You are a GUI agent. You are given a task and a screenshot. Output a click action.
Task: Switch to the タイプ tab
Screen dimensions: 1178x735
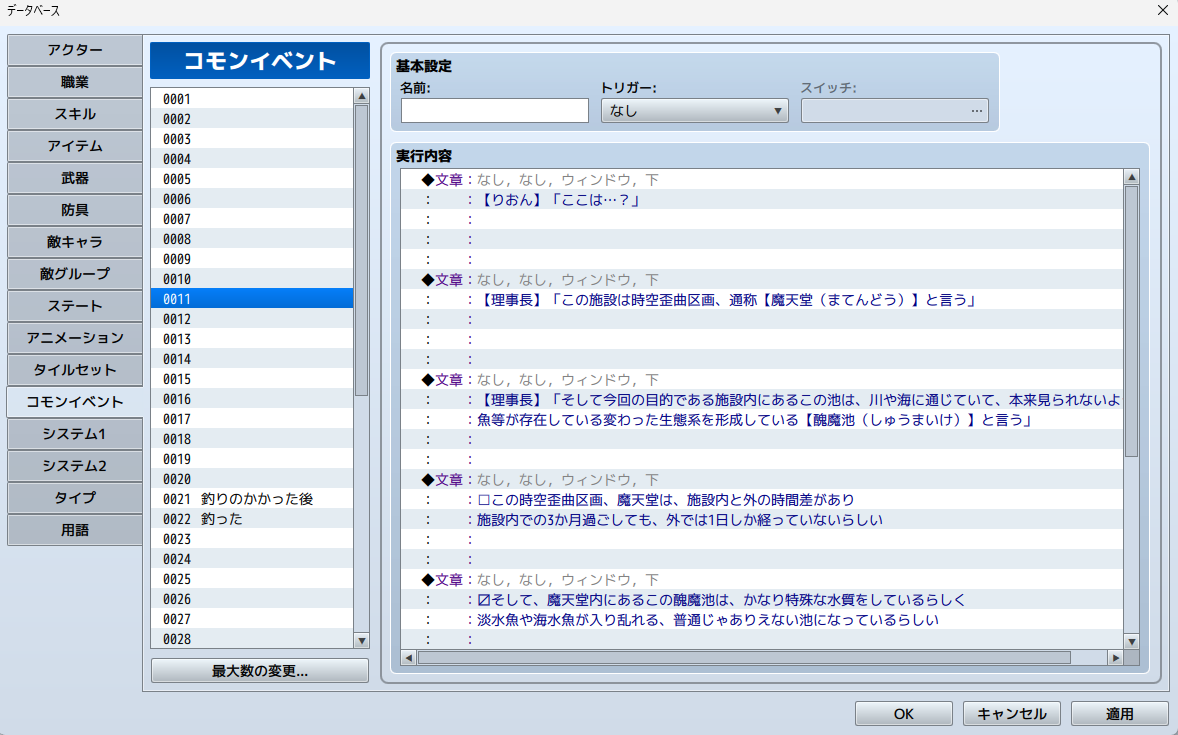pos(74,498)
